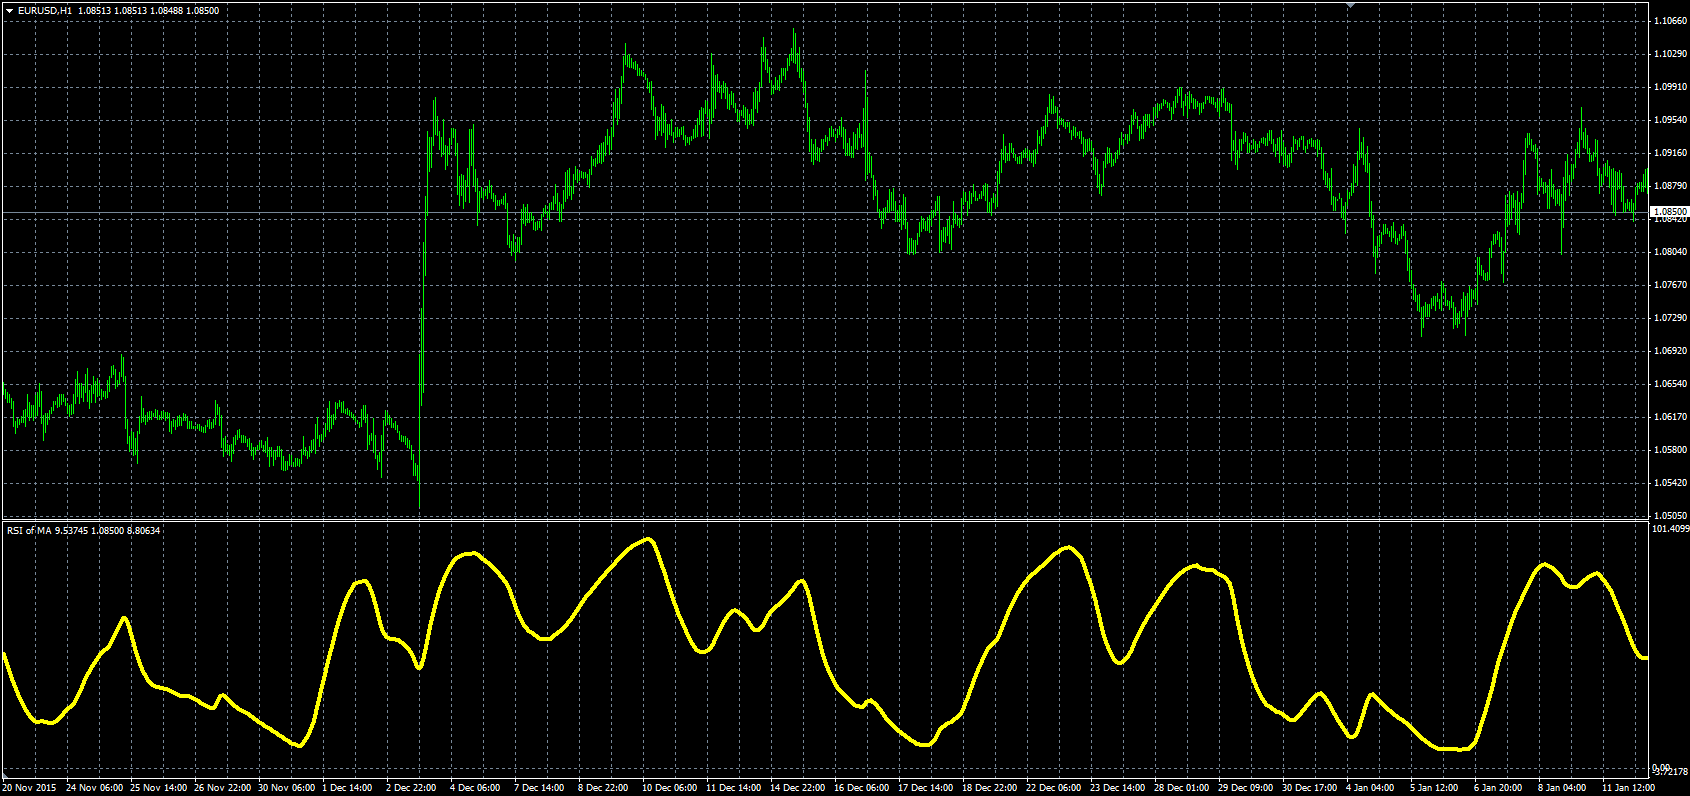Click the 17 Dec 14:00 time label
The image size is (1690, 796).
[x=926, y=788]
